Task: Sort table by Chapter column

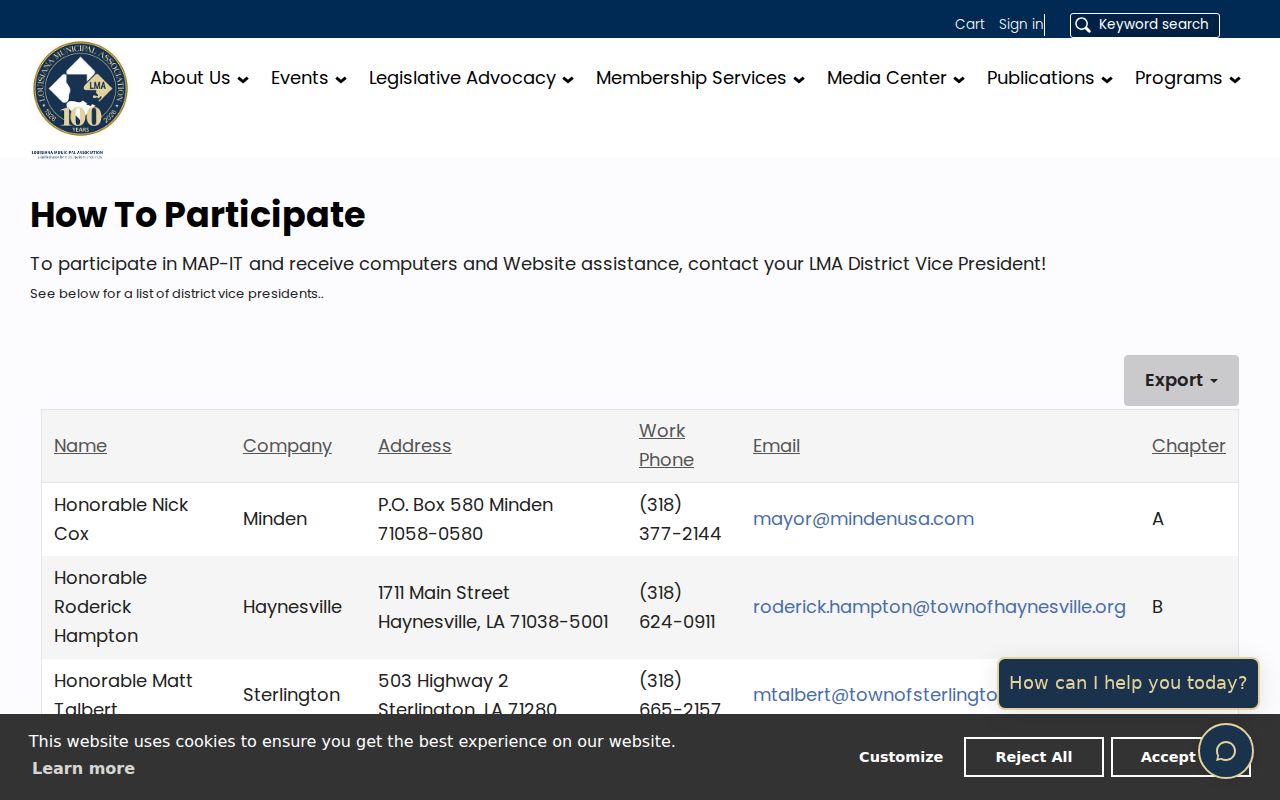Action: point(1188,446)
